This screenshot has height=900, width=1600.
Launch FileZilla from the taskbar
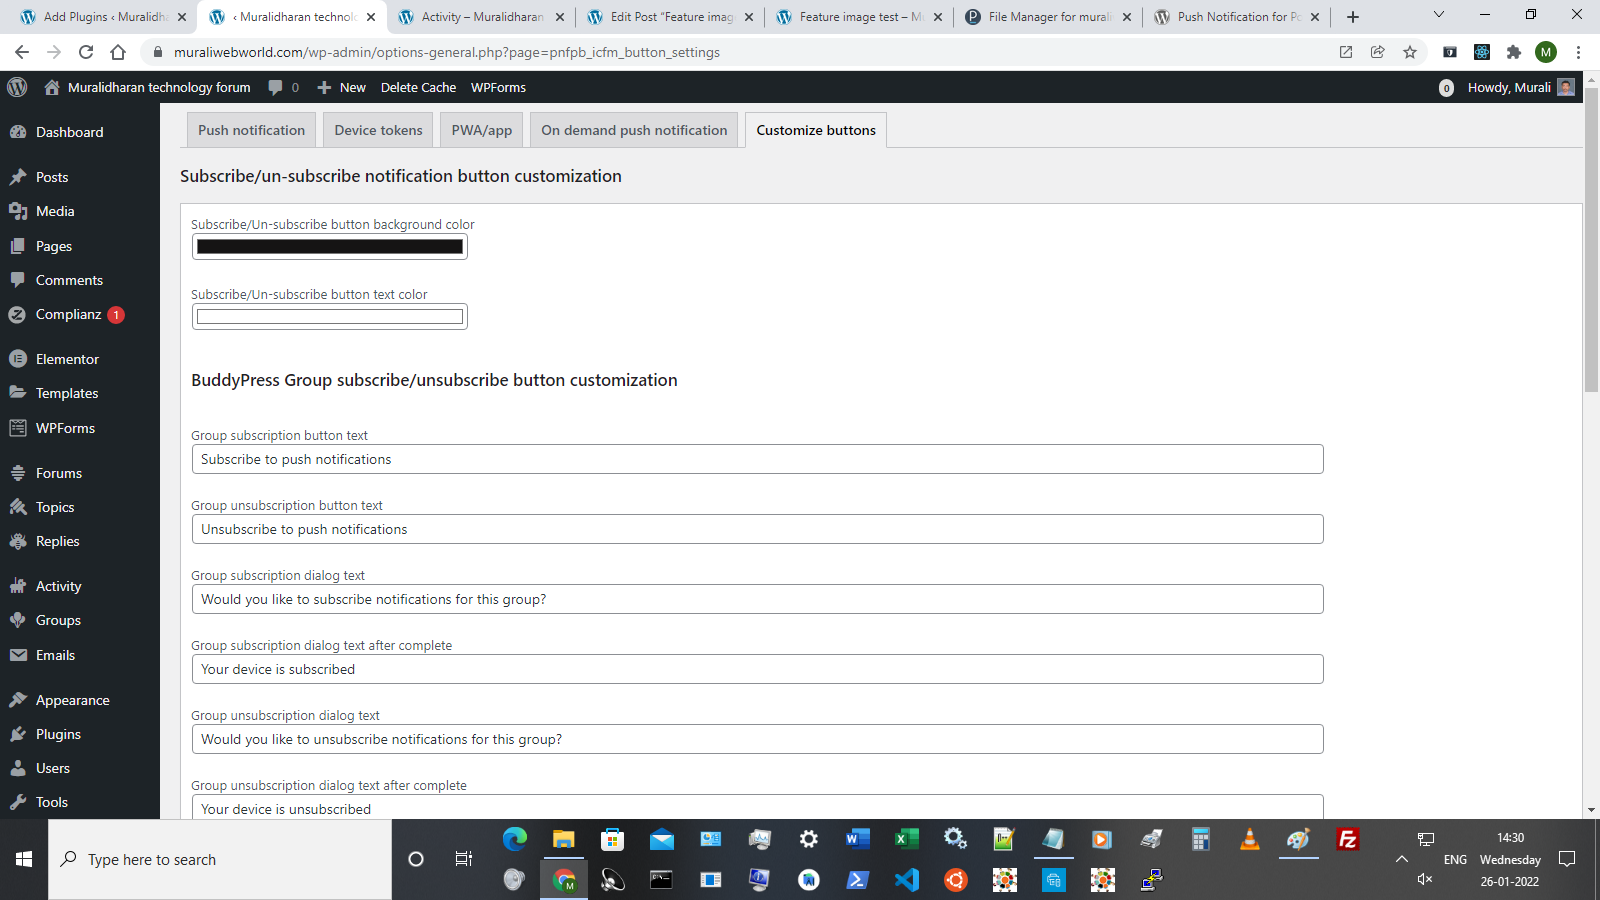(x=1348, y=839)
